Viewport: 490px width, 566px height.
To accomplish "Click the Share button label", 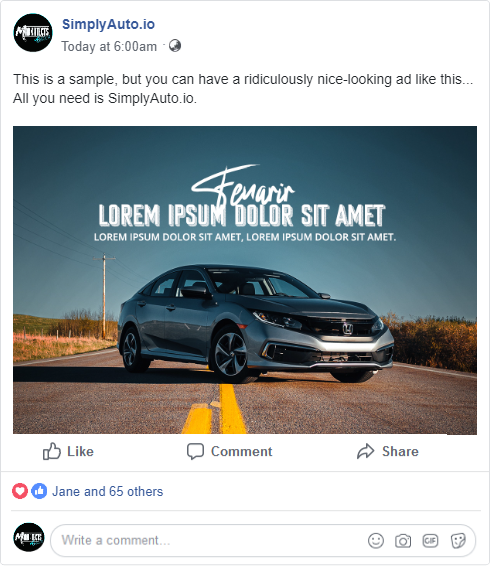I will click(x=400, y=452).
